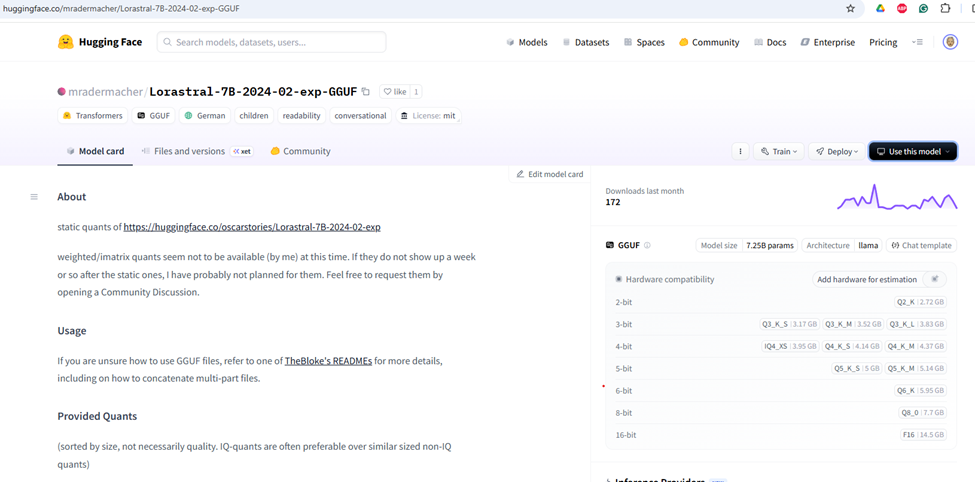This screenshot has height=482, width=975.
Task: Click the downloads last month chart
Action: pos(896,198)
